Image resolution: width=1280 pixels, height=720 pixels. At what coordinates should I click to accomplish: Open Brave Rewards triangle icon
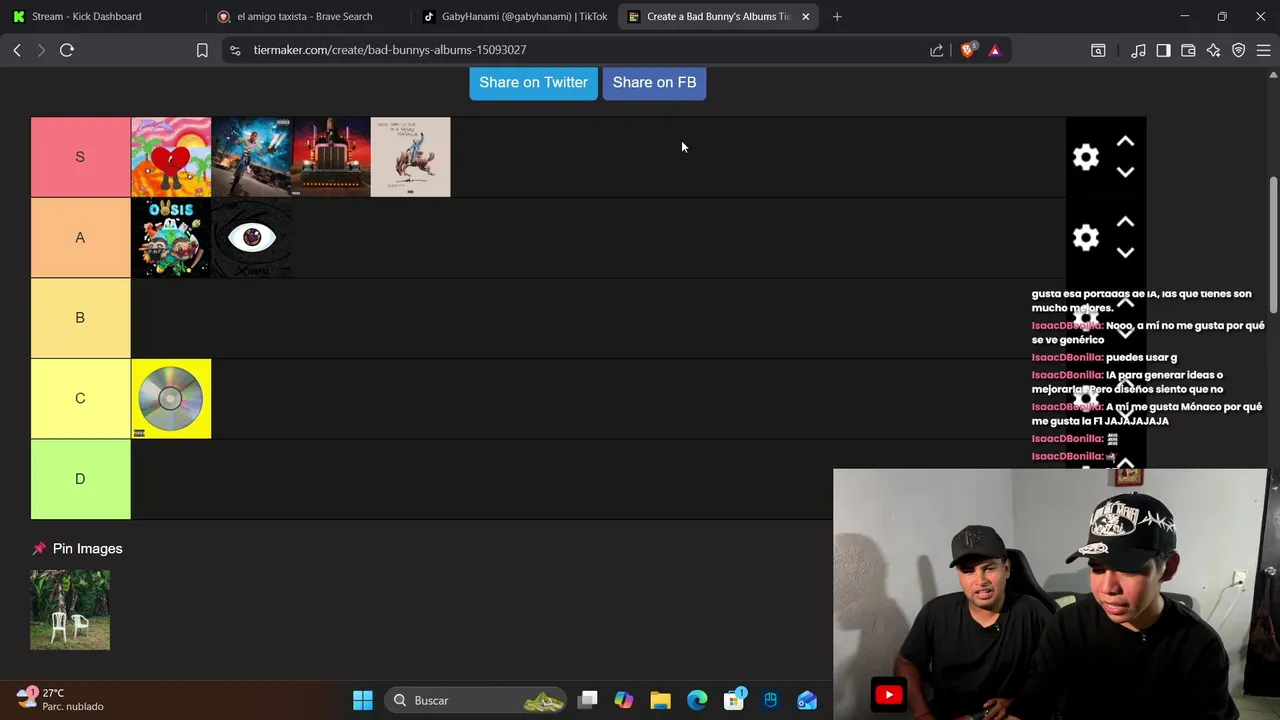994,50
